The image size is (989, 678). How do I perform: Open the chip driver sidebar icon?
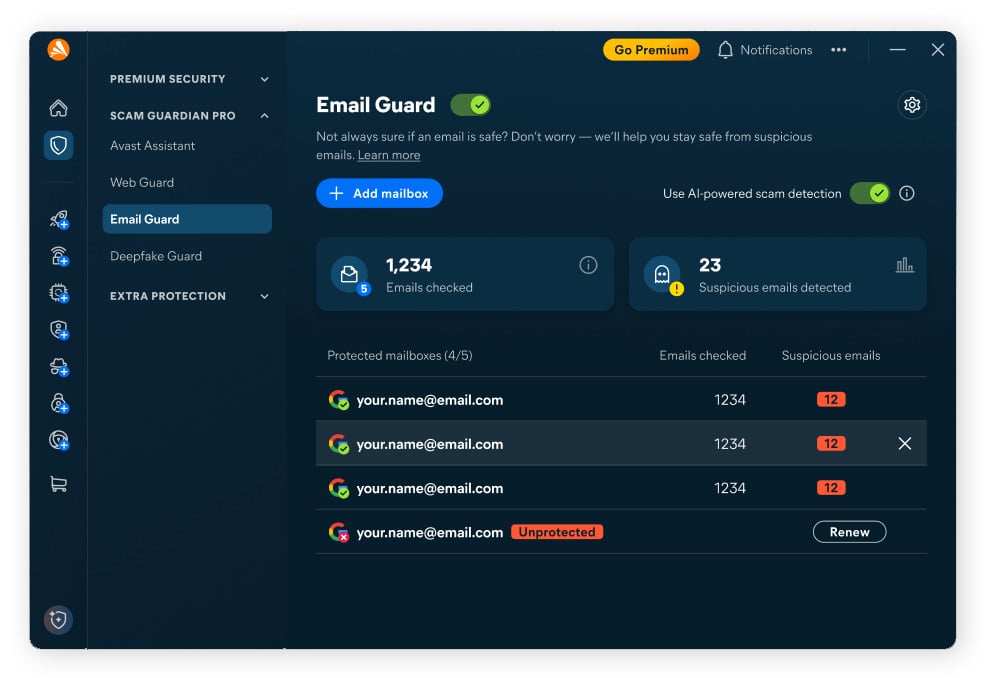click(x=59, y=293)
